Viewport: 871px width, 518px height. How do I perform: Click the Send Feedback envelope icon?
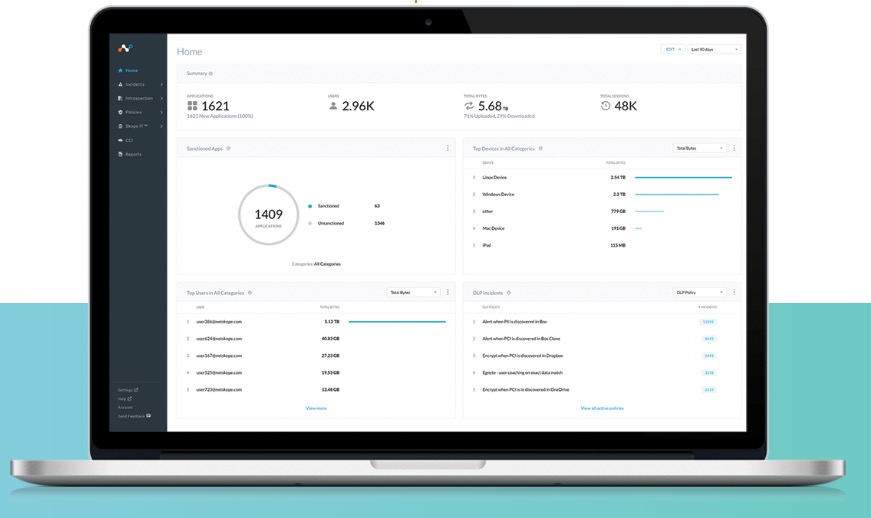click(148, 416)
